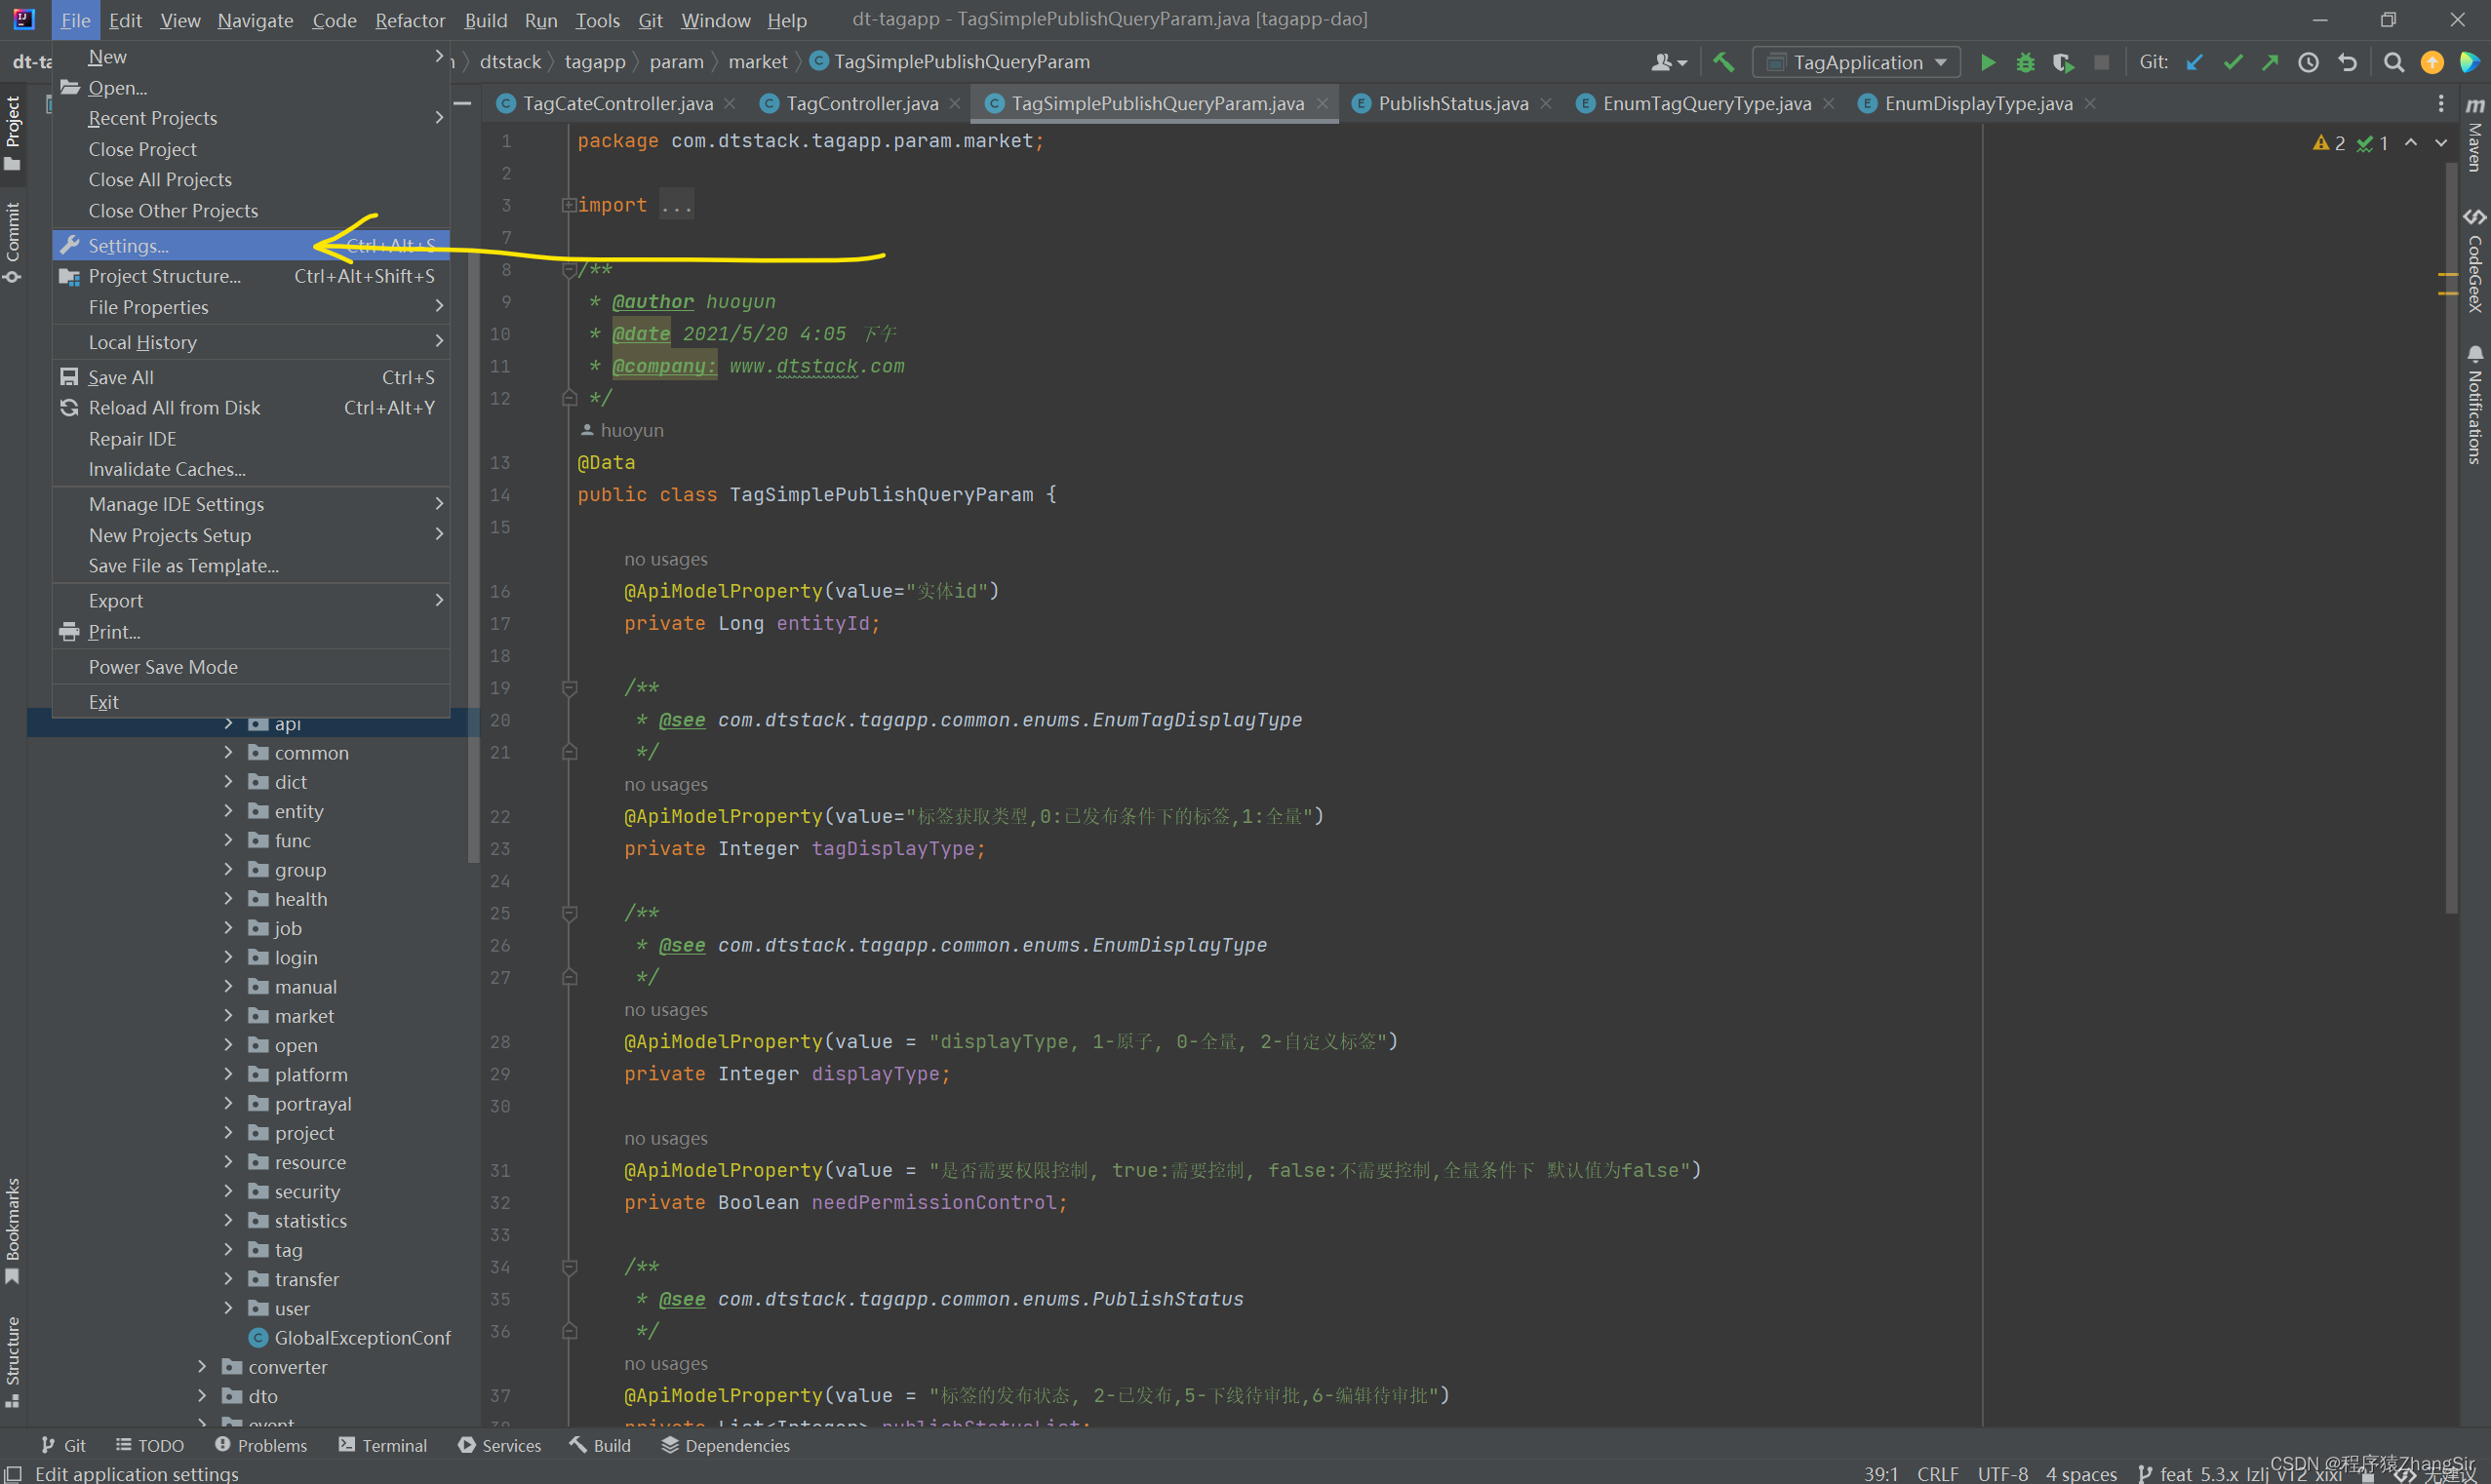Click CRLF line separator widget

(1937, 1473)
